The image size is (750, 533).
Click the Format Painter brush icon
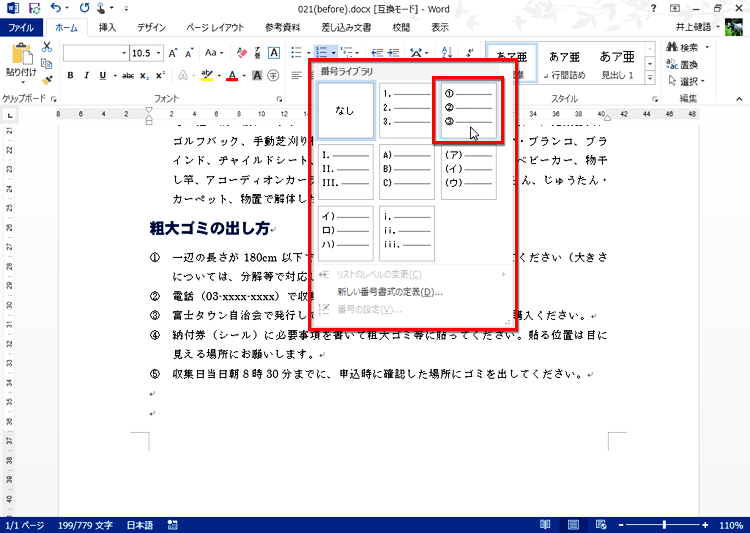pos(46,80)
